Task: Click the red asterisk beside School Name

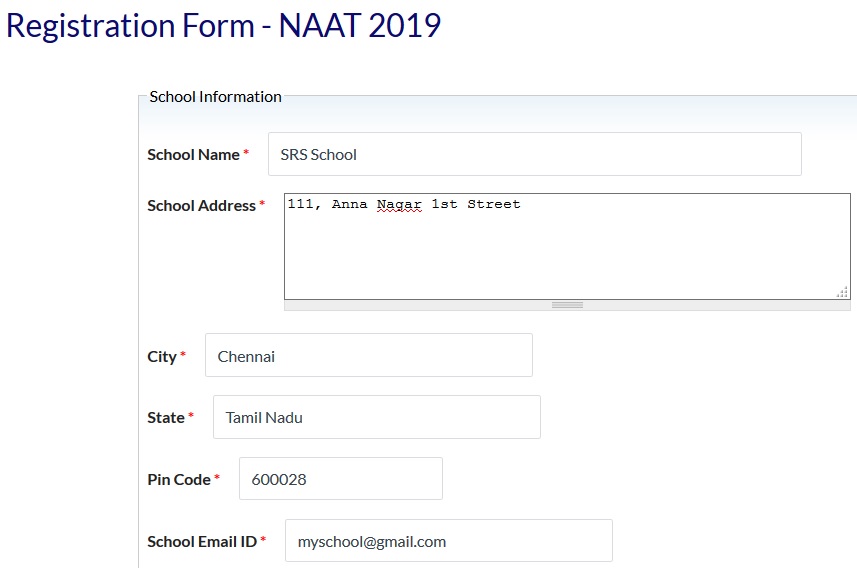Action: coord(246,154)
